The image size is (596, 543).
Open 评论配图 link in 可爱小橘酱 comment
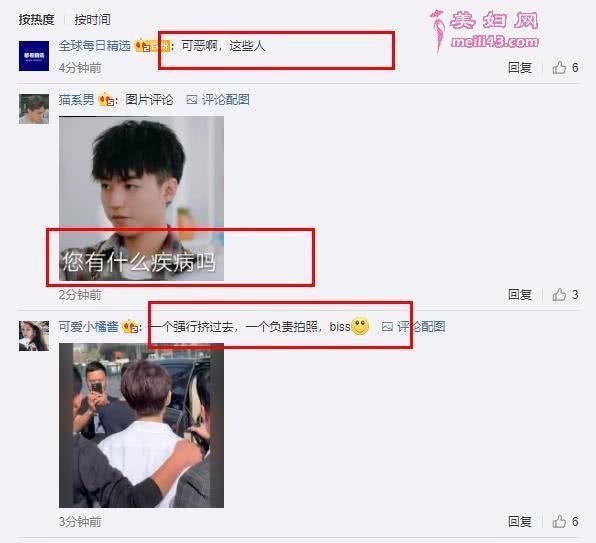[414, 326]
